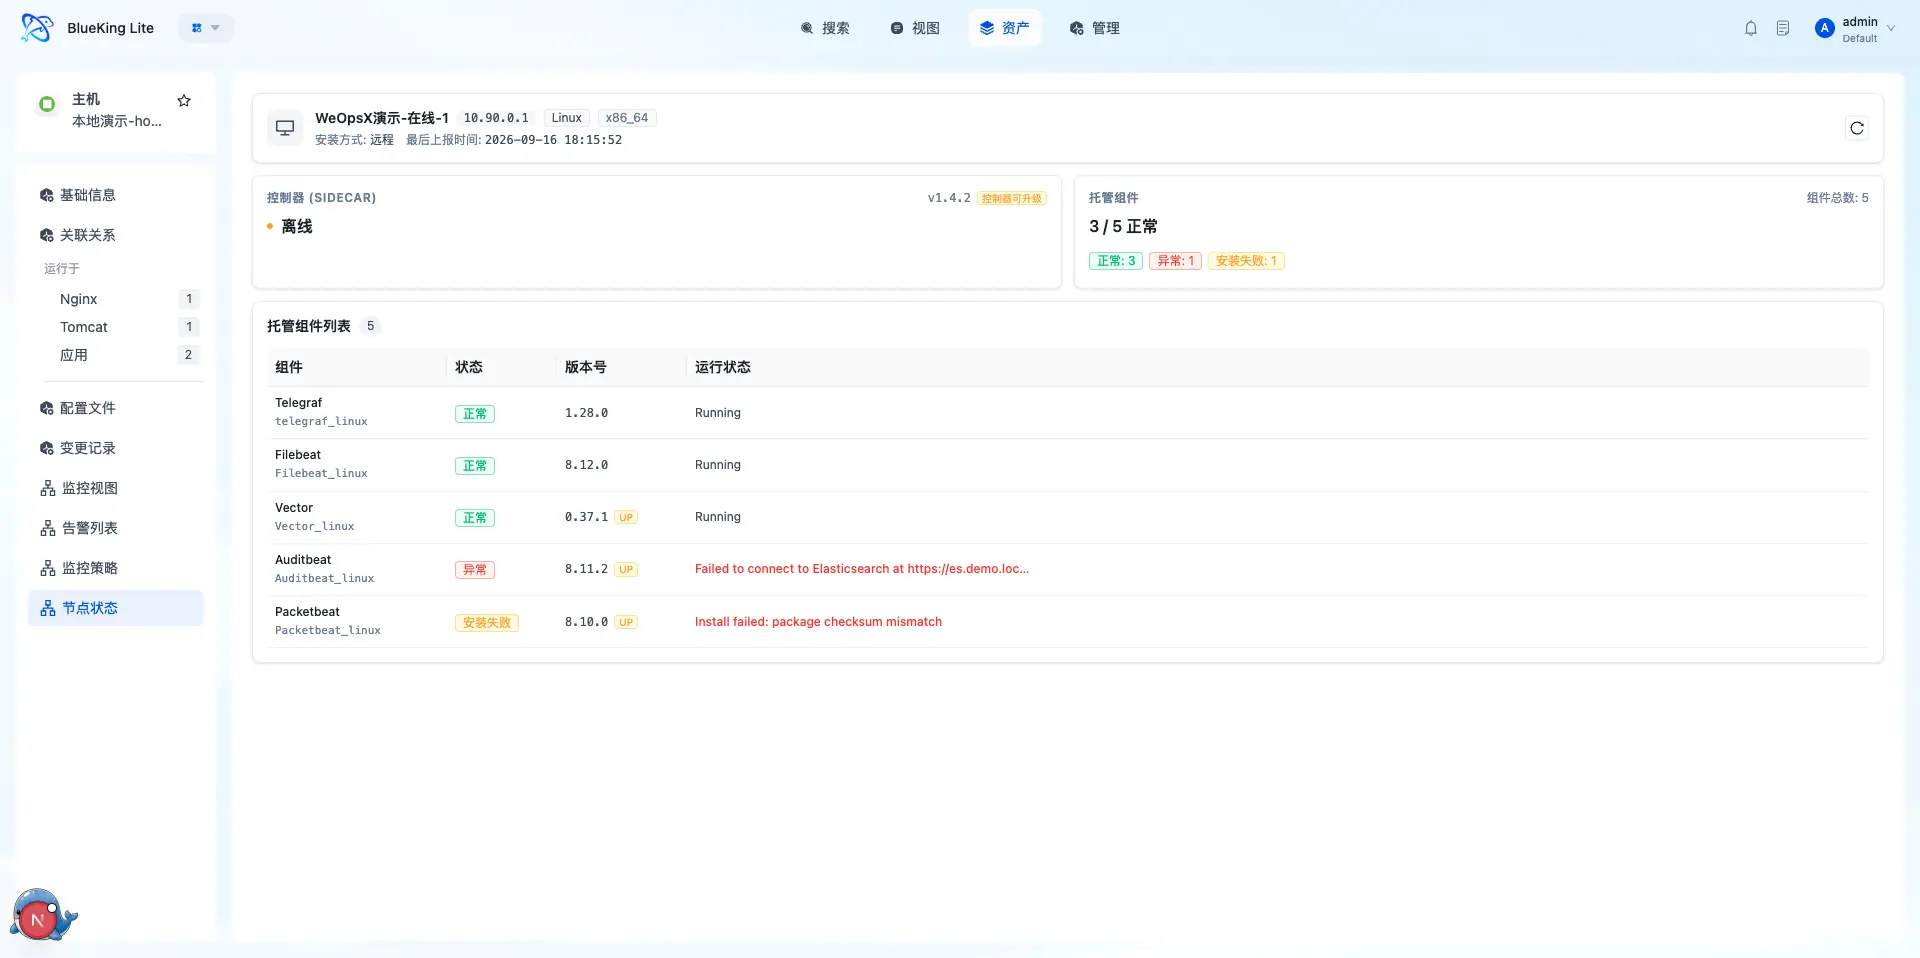This screenshot has width=1920, height=958.
Task: Click the Telegraf component row name
Action: (x=298, y=403)
